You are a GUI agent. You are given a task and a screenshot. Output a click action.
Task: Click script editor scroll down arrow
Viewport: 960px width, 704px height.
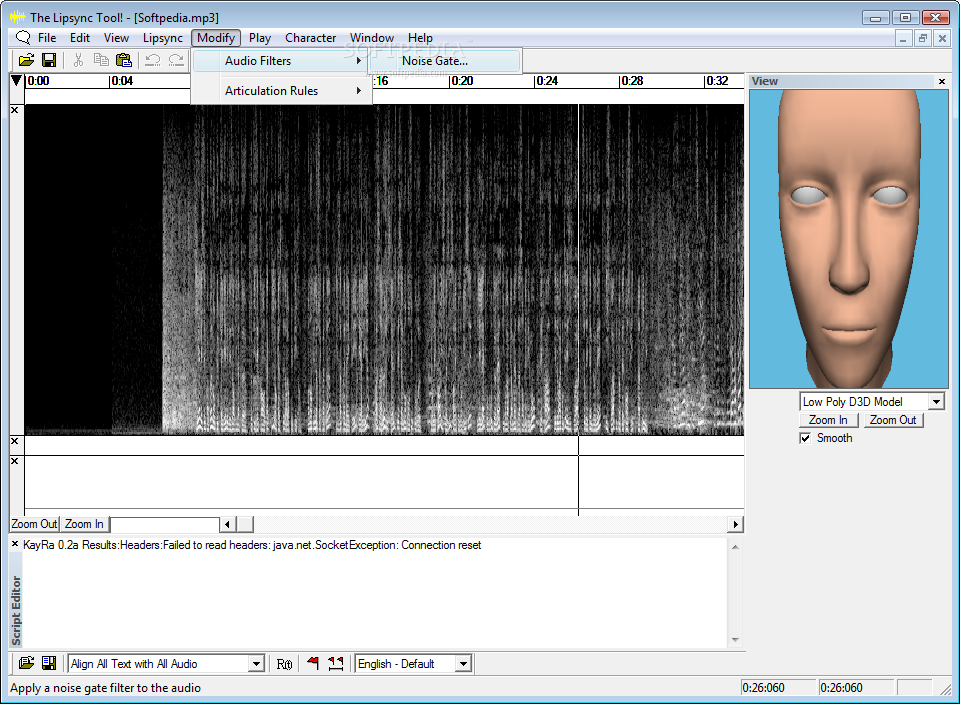click(x=735, y=640)
